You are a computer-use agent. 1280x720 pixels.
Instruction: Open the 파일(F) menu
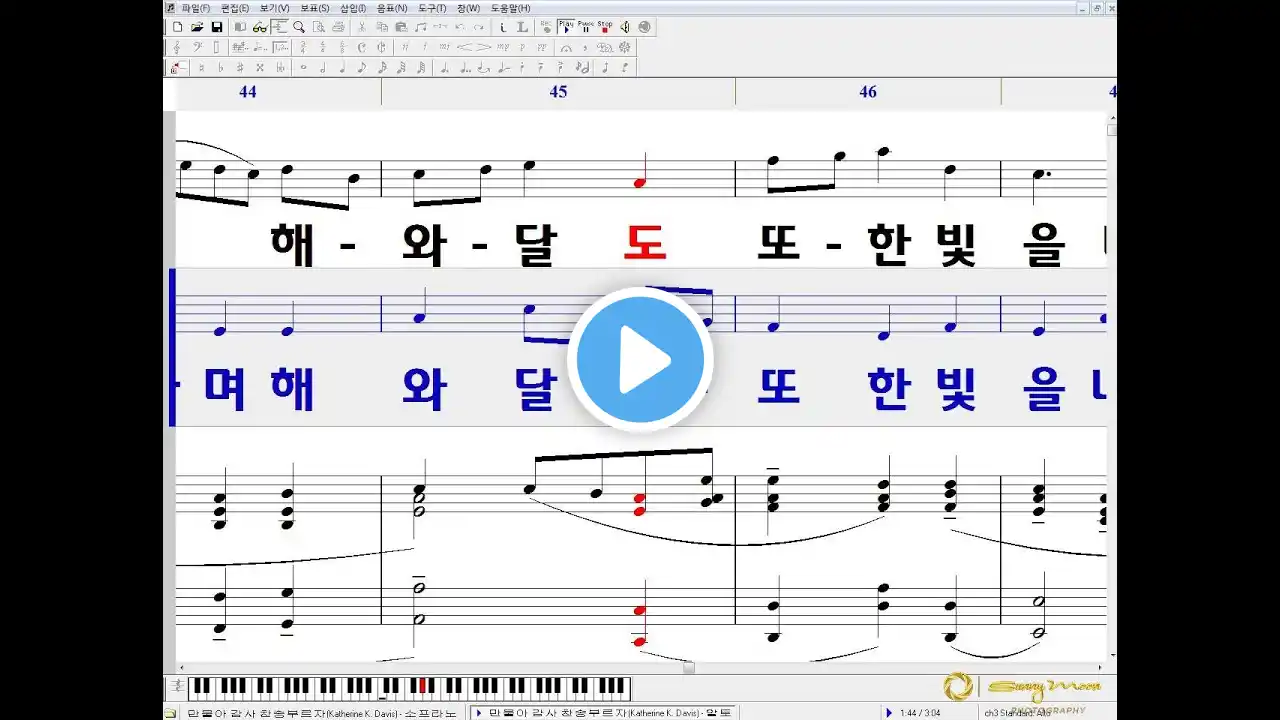coord(195,8)
